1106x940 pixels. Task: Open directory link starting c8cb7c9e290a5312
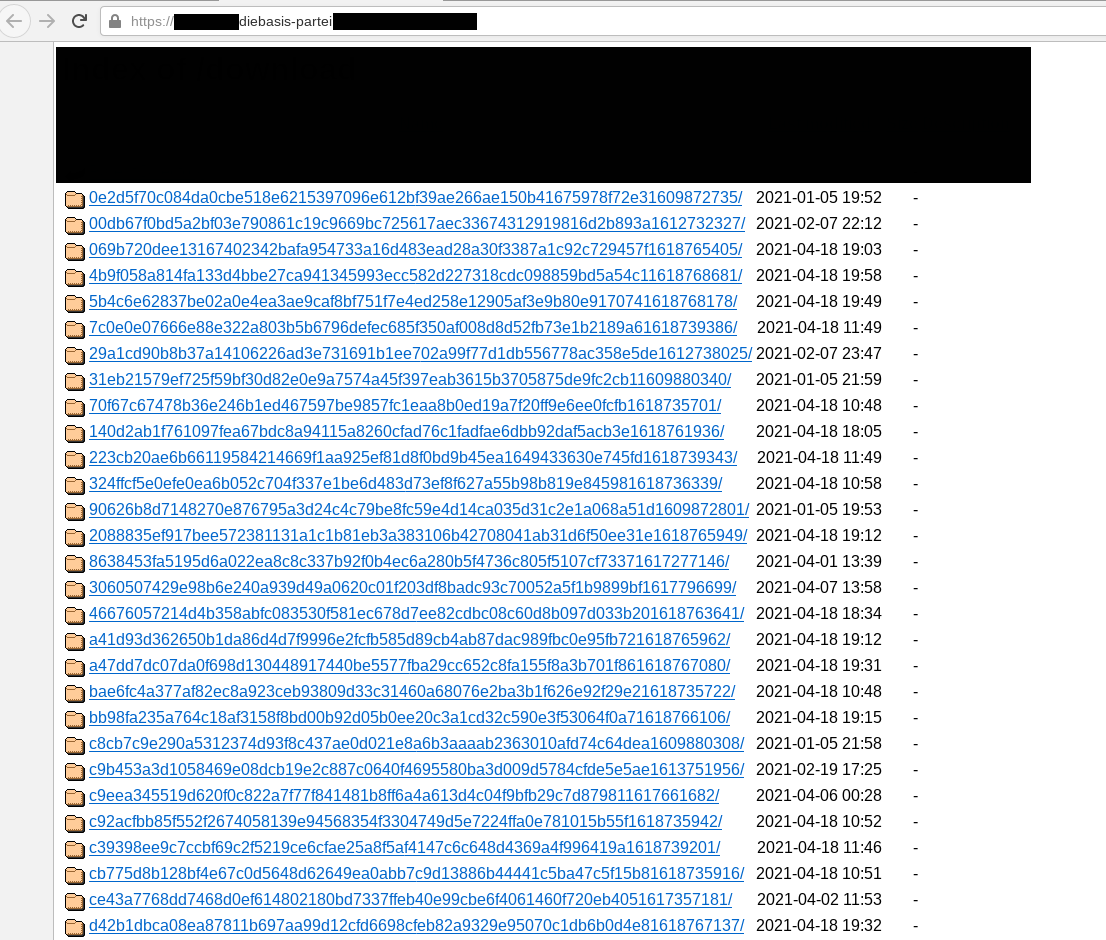417,744
